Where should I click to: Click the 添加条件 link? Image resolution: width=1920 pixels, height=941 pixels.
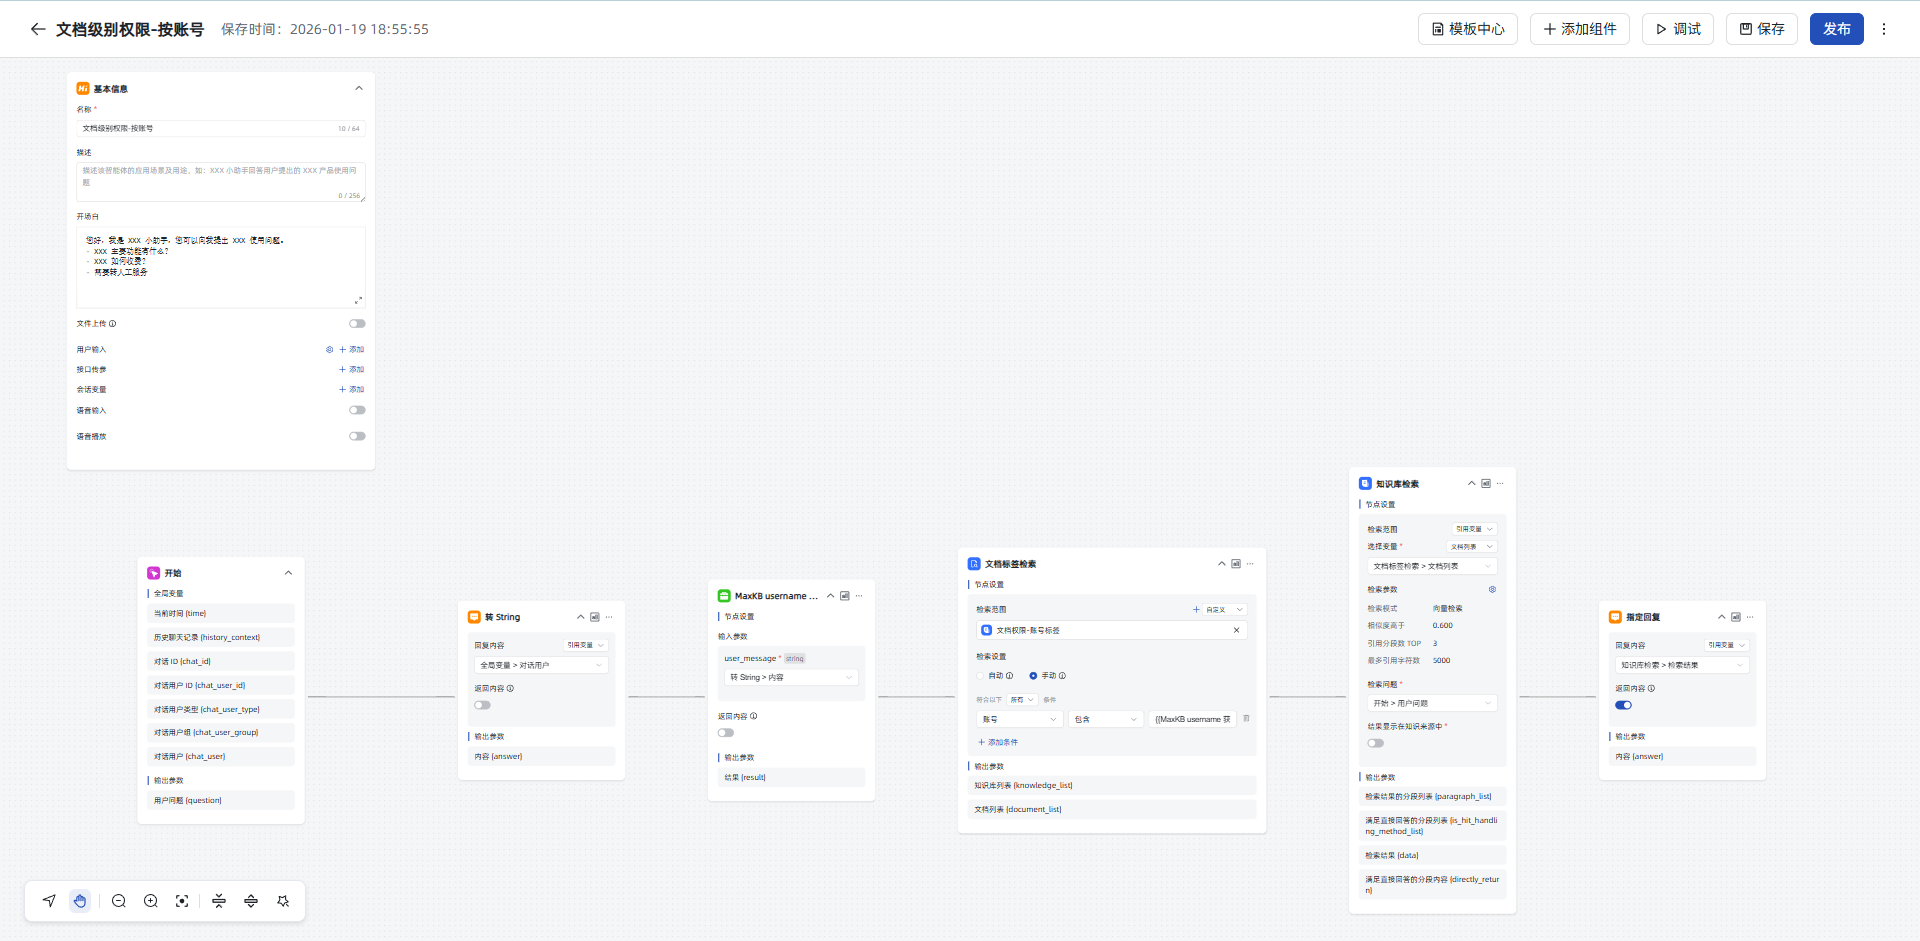click(x=998, y=742)
